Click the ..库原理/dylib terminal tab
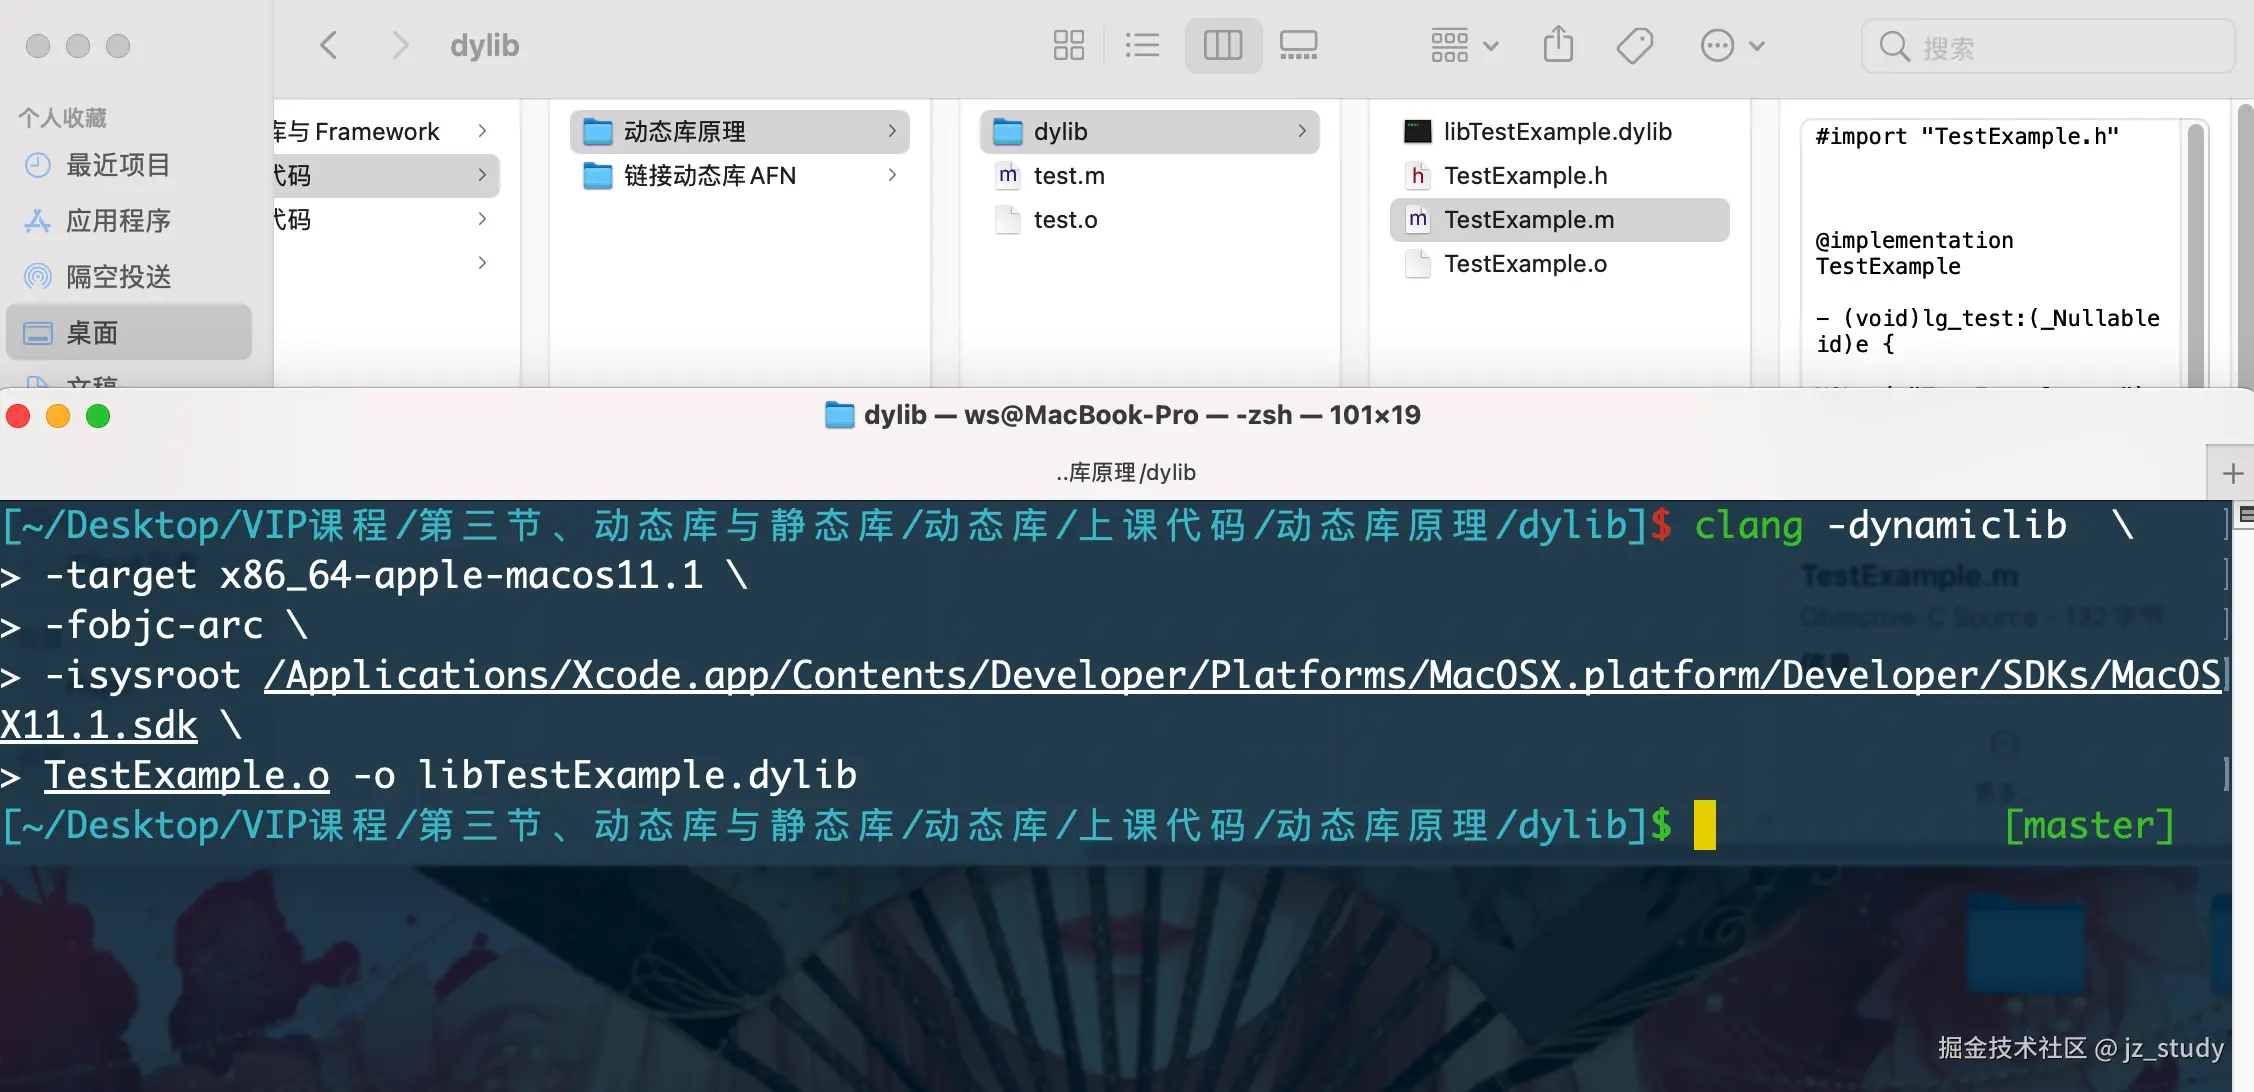Screen dimensions: 2254x1092 (1126, 472)
